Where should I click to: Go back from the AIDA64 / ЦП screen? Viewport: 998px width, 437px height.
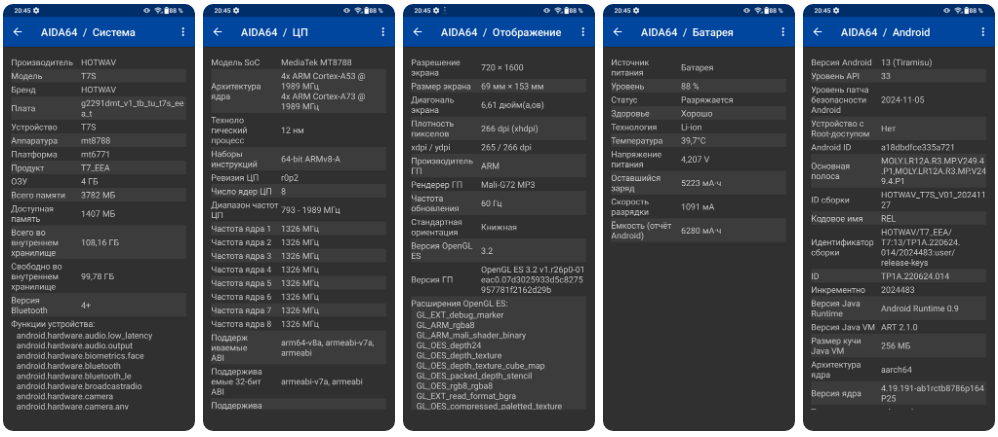click(x=217, y=32)
